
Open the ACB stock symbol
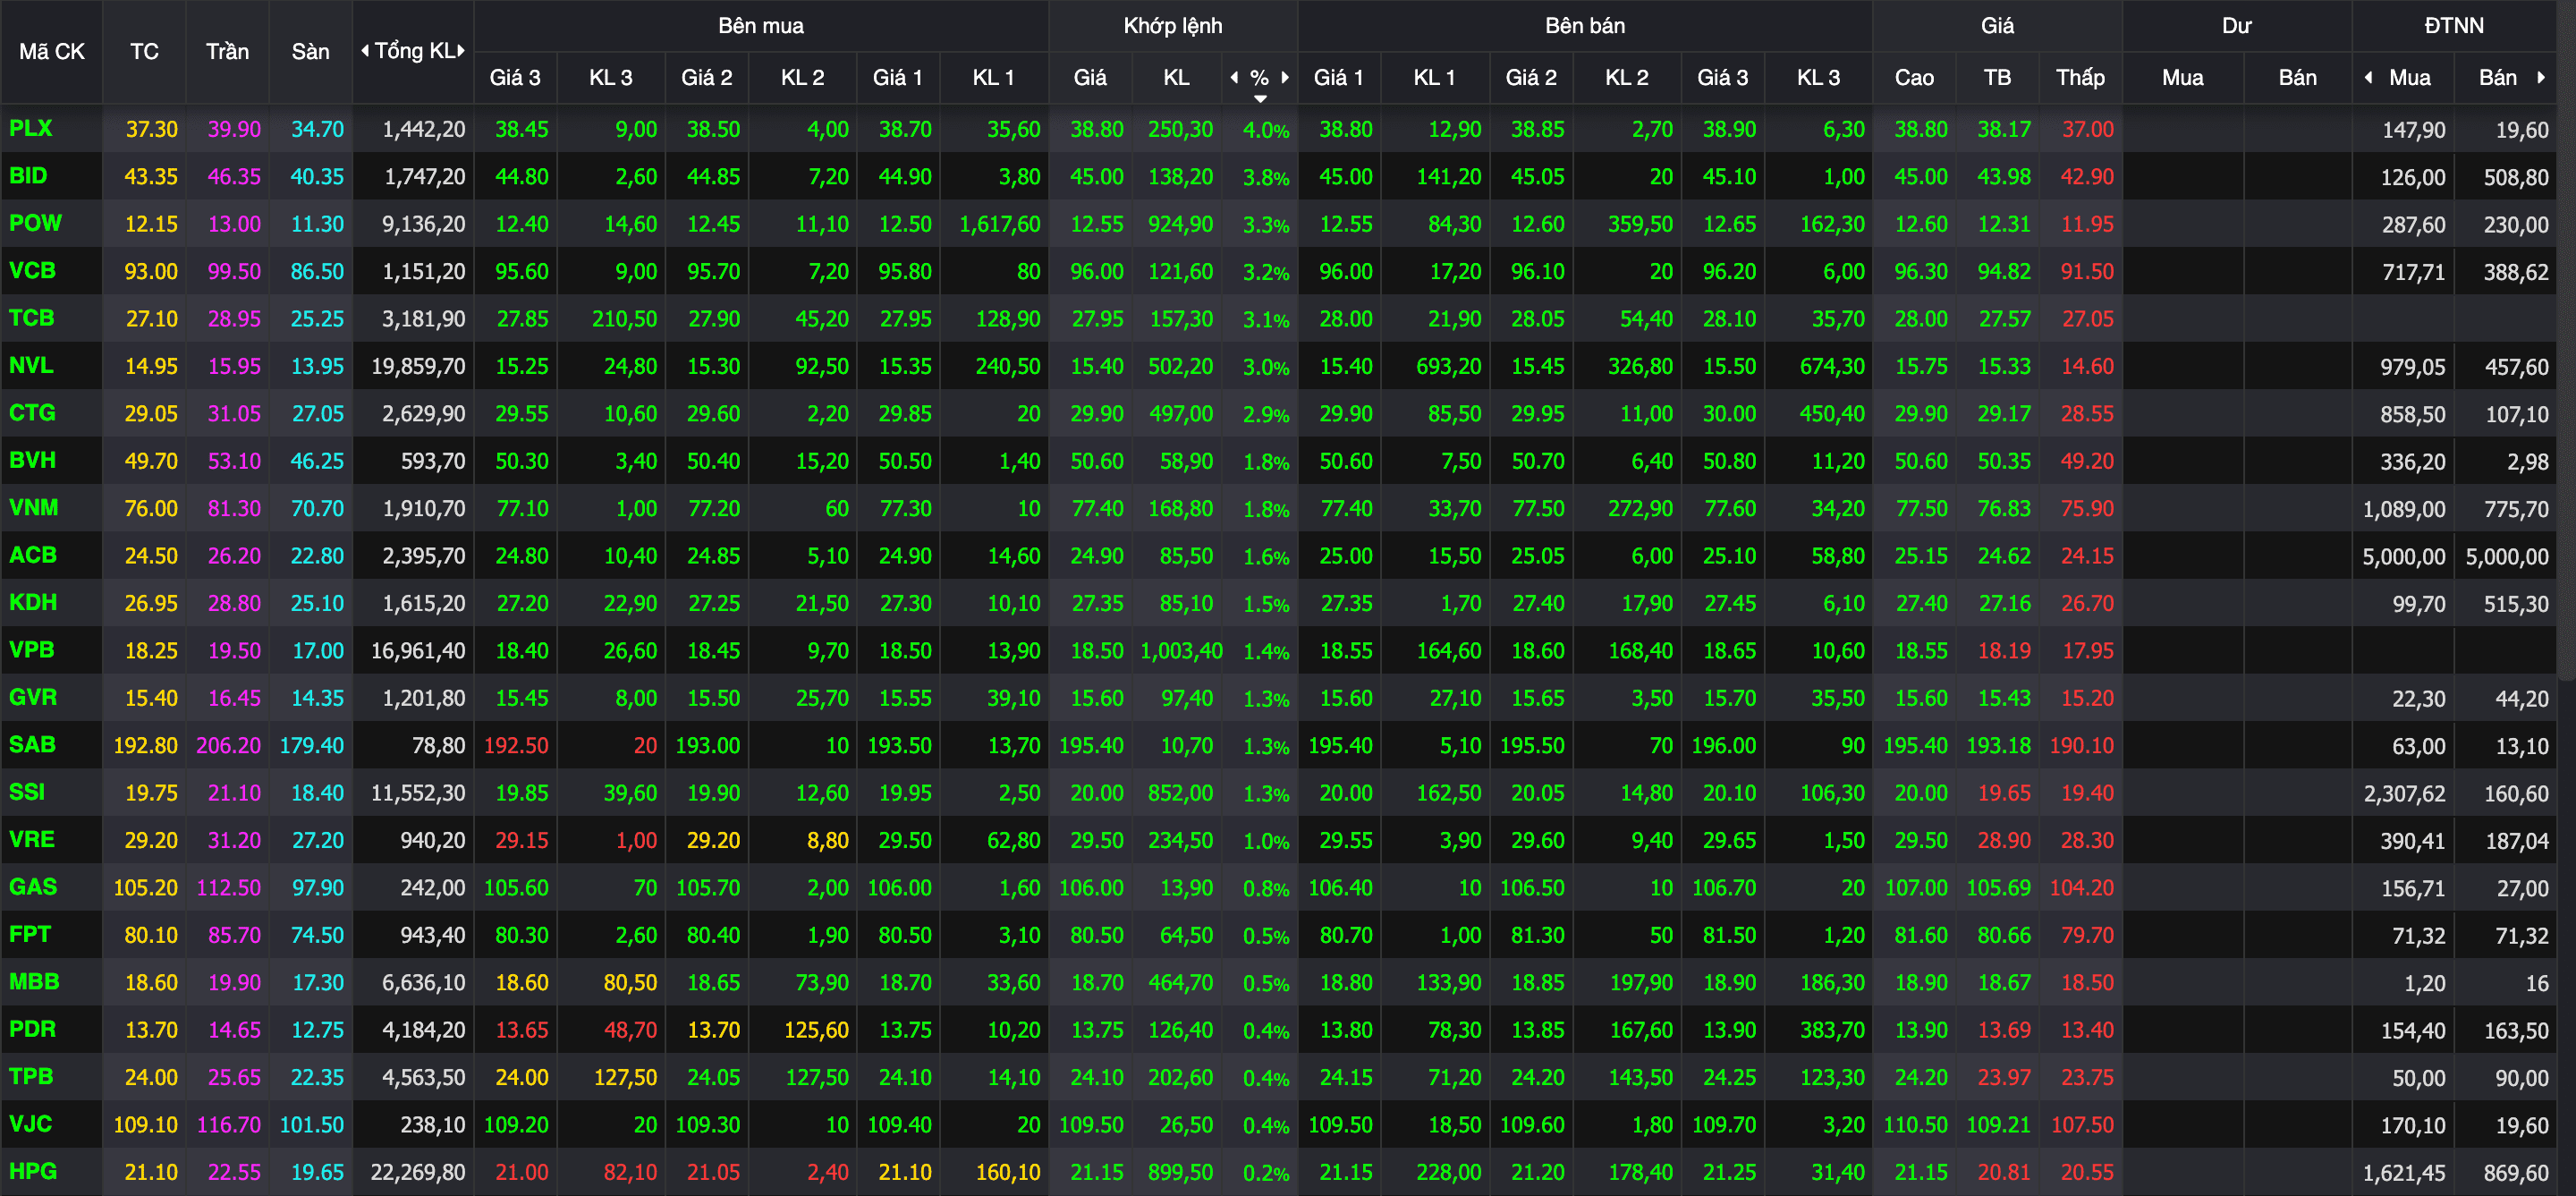tap(33, 555)
